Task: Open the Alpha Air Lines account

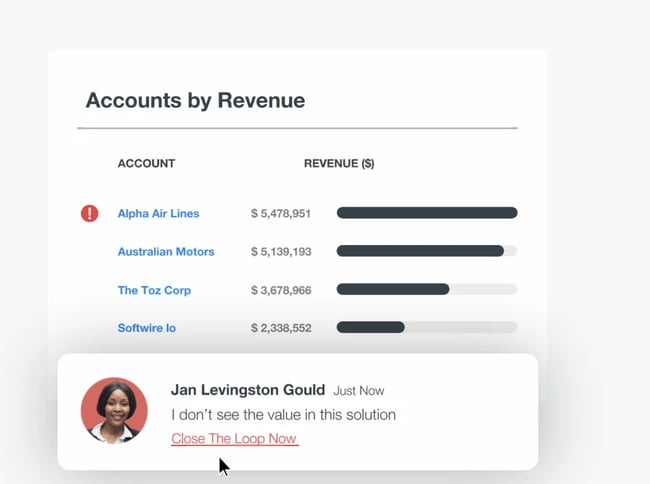Action: 158,213
